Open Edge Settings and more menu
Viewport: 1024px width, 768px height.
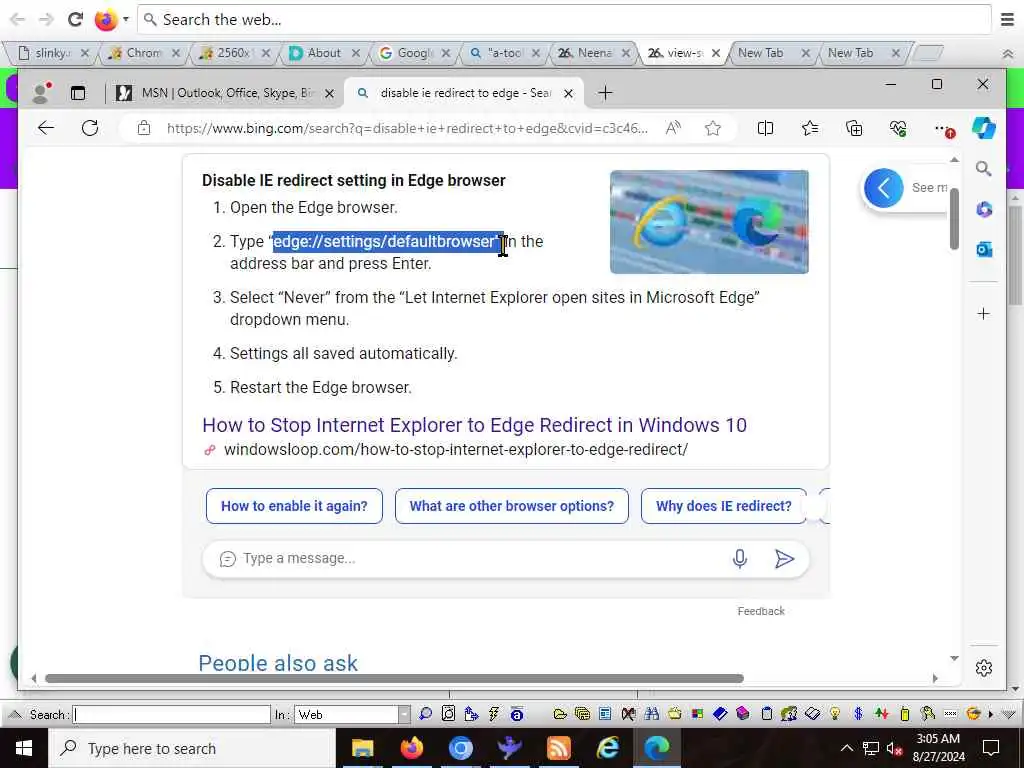pyautogui.click(x=943, y=129)
